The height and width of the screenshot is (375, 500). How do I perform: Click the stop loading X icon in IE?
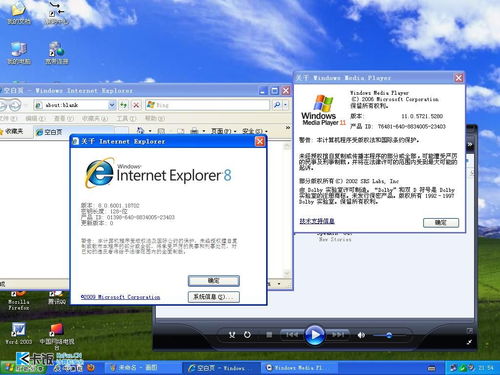click(x=136, y=105)
